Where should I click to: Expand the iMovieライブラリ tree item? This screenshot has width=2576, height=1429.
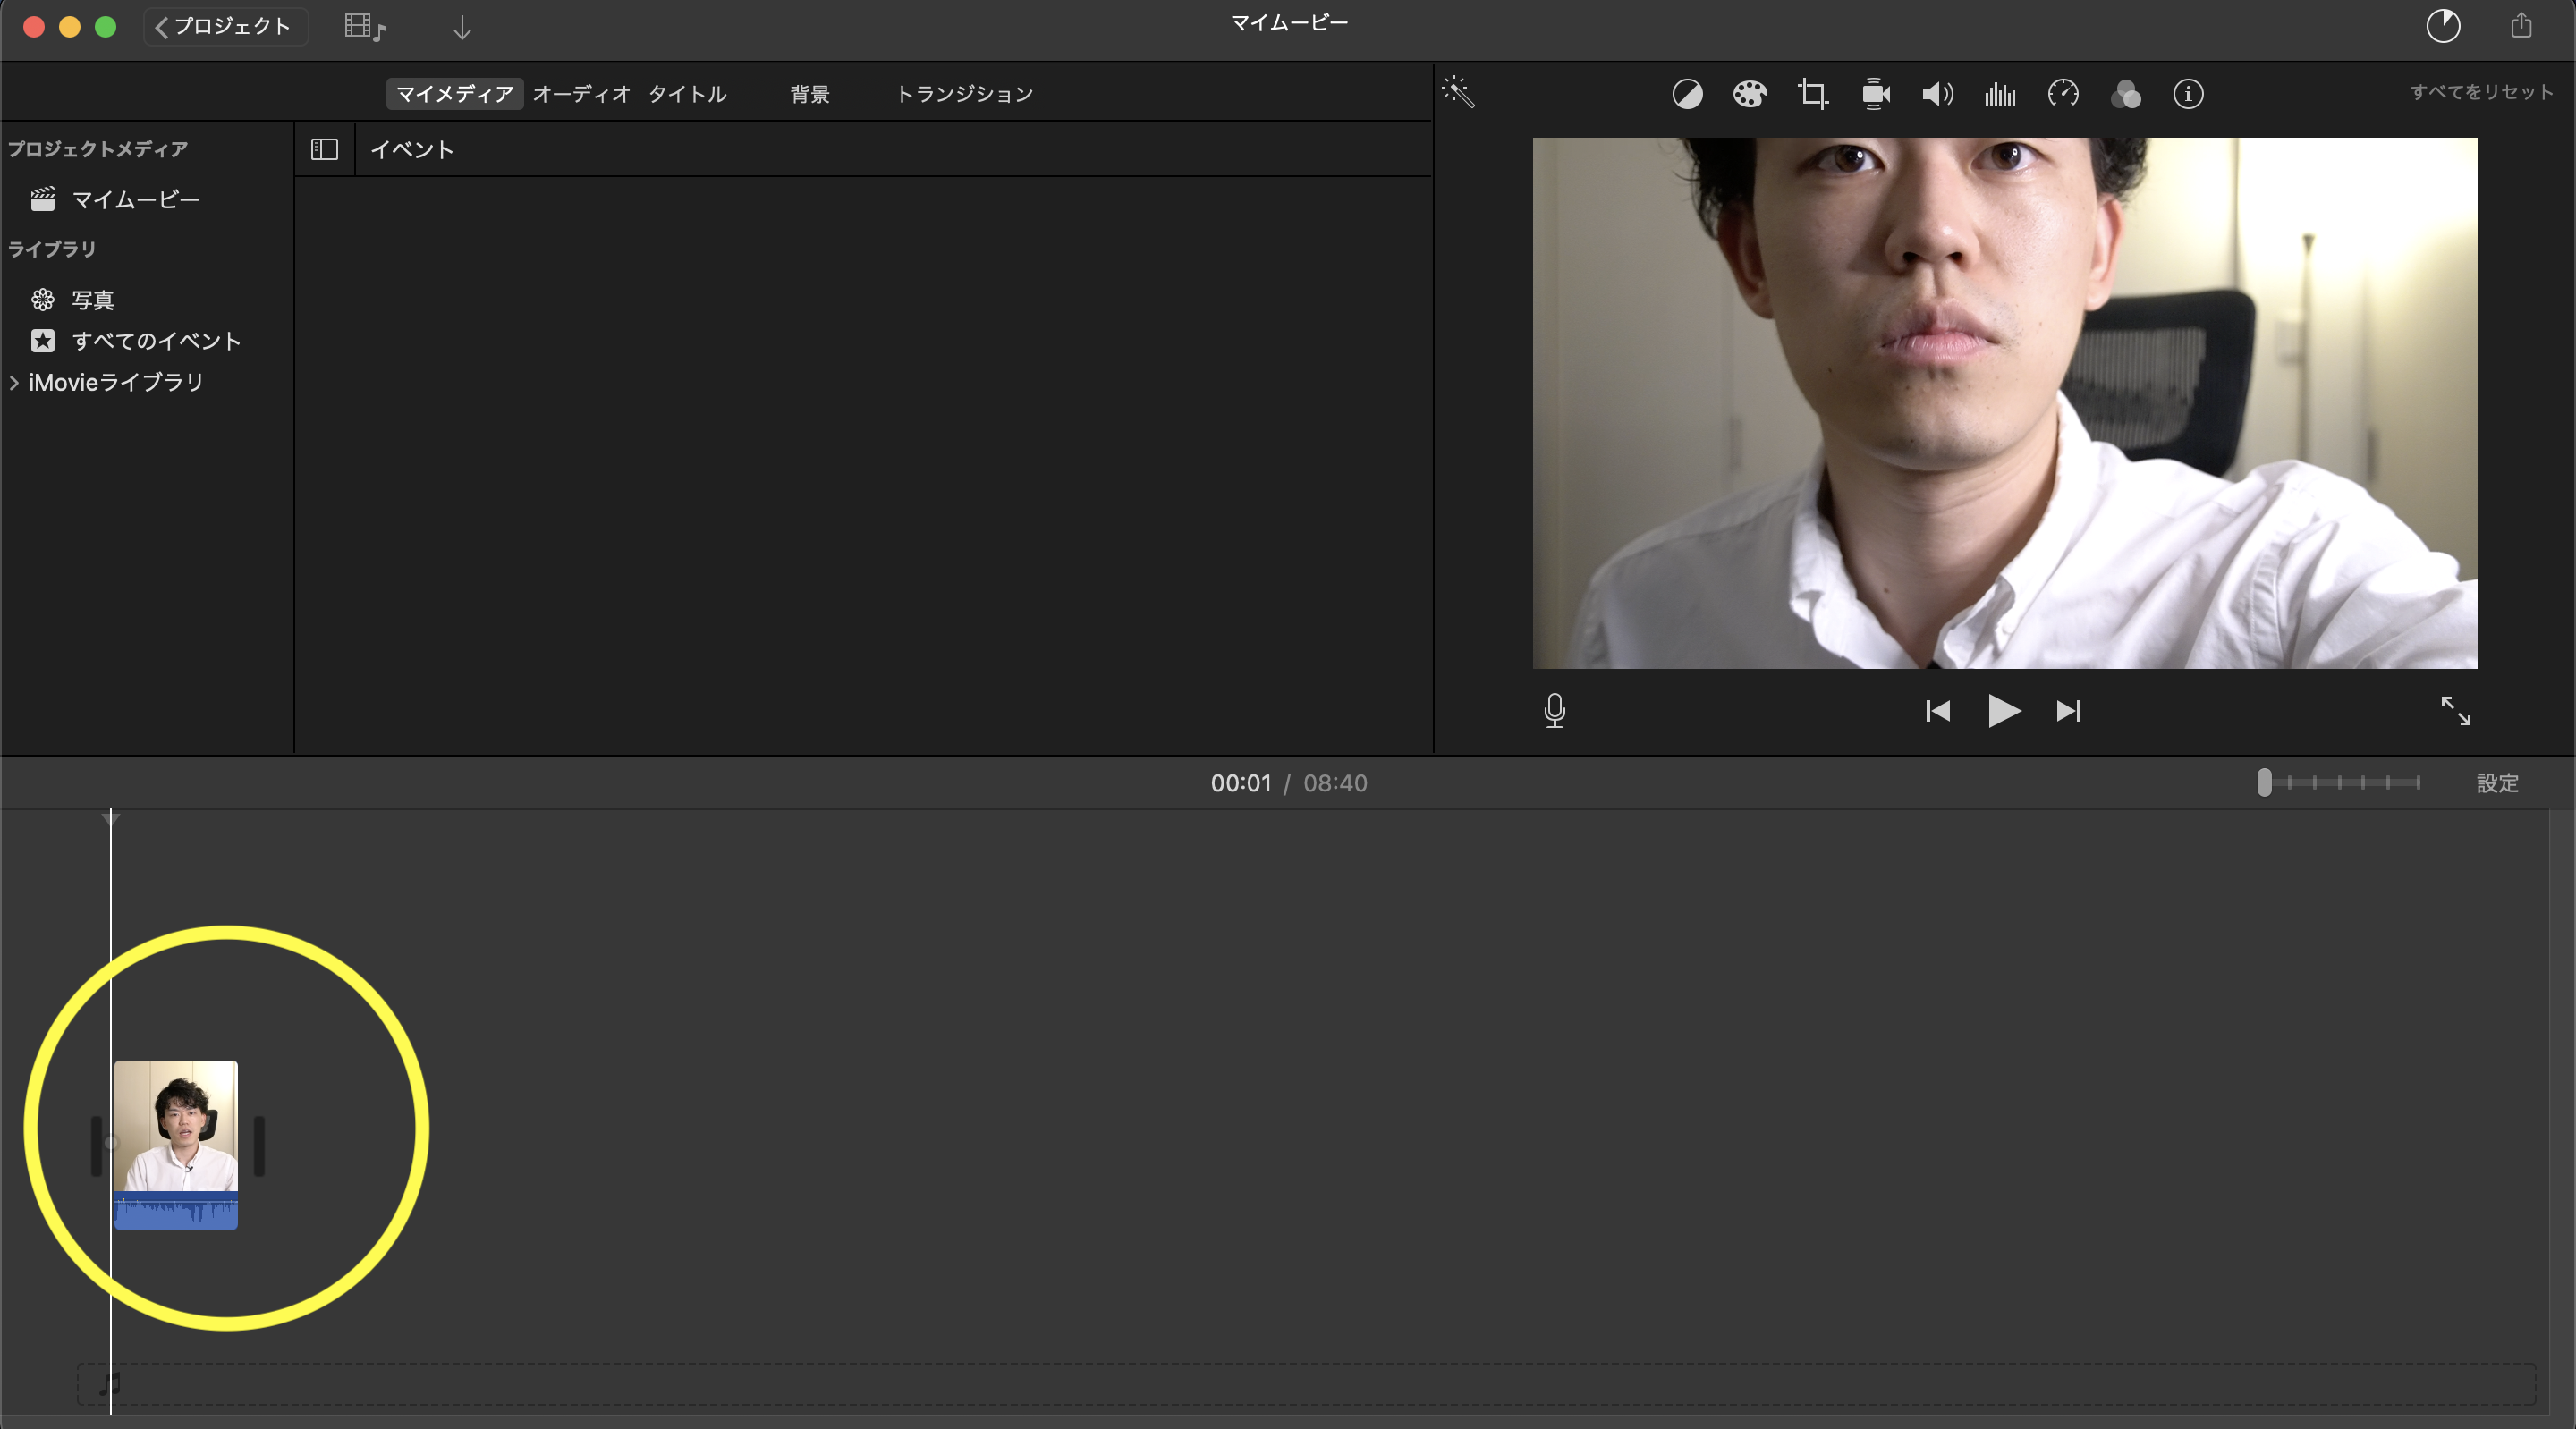14,382
